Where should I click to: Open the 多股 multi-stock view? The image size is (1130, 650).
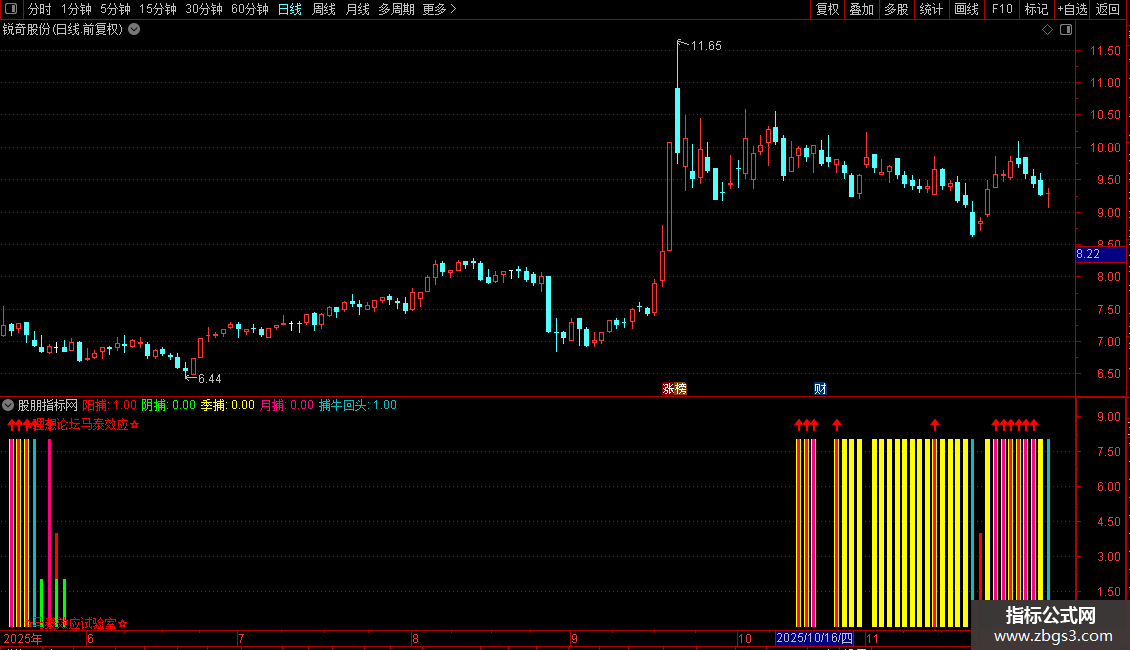coord(896,9)
